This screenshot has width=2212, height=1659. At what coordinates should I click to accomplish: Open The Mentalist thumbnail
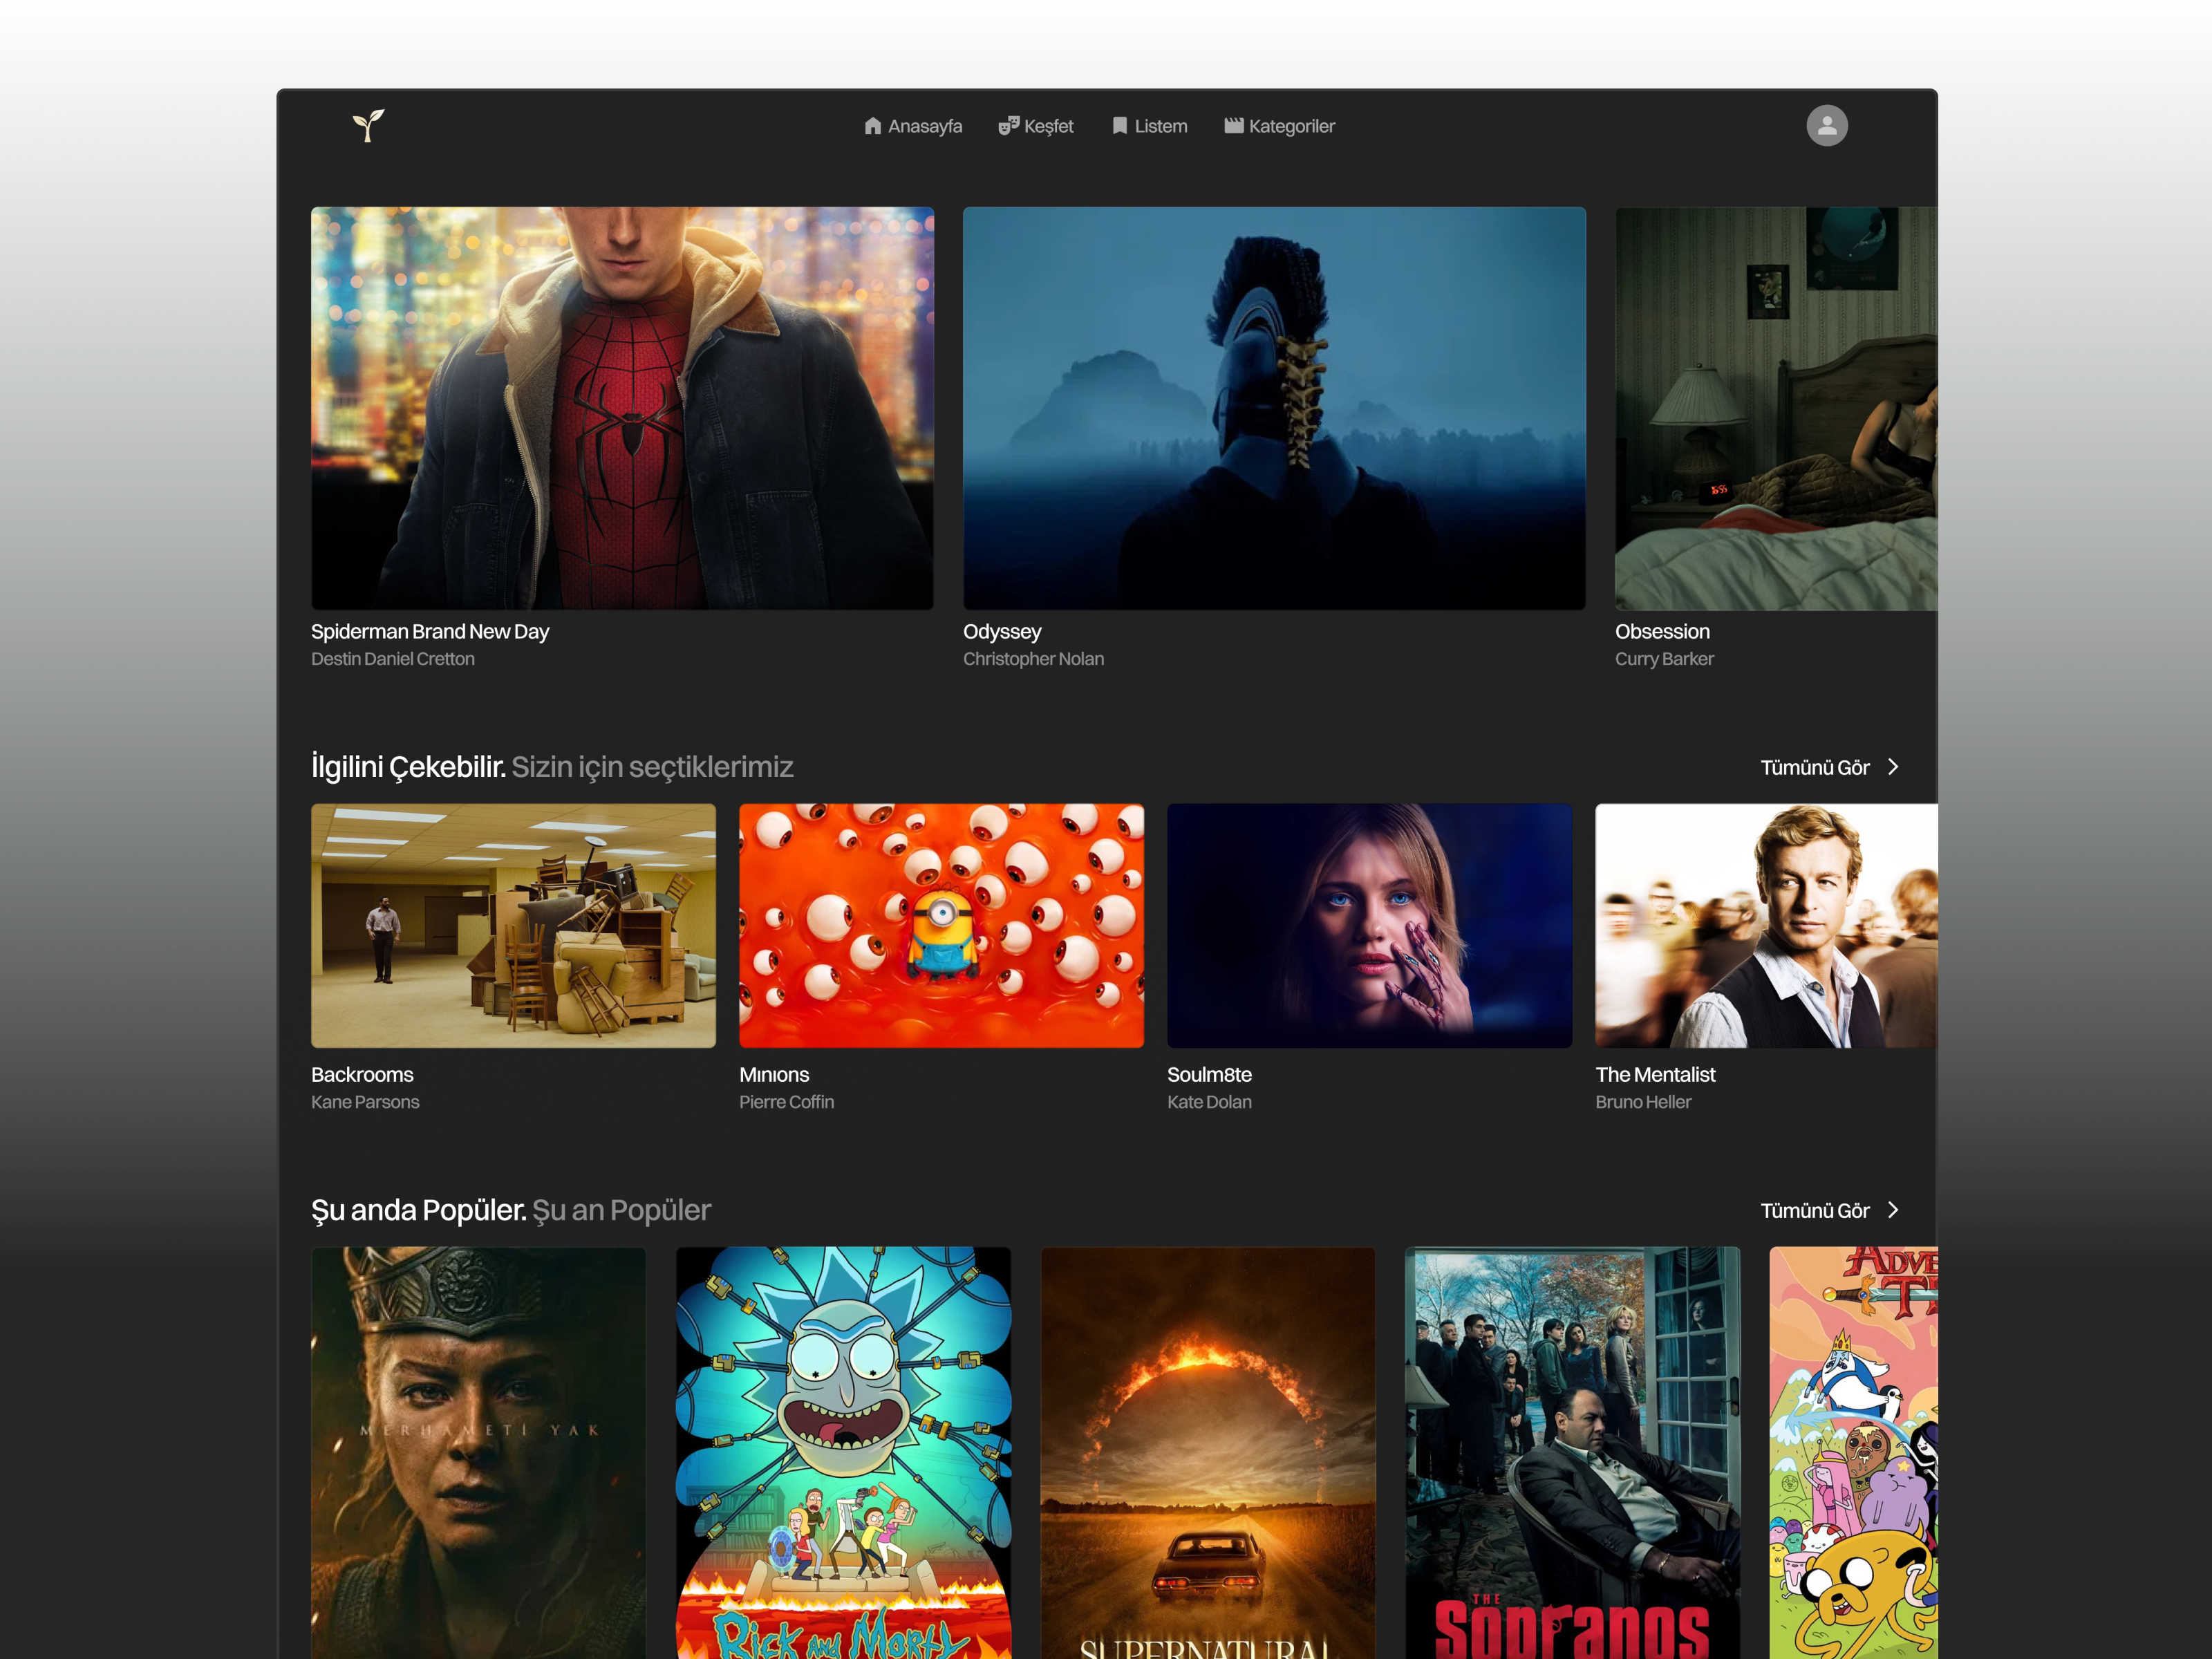click(x=1766, y=926)
